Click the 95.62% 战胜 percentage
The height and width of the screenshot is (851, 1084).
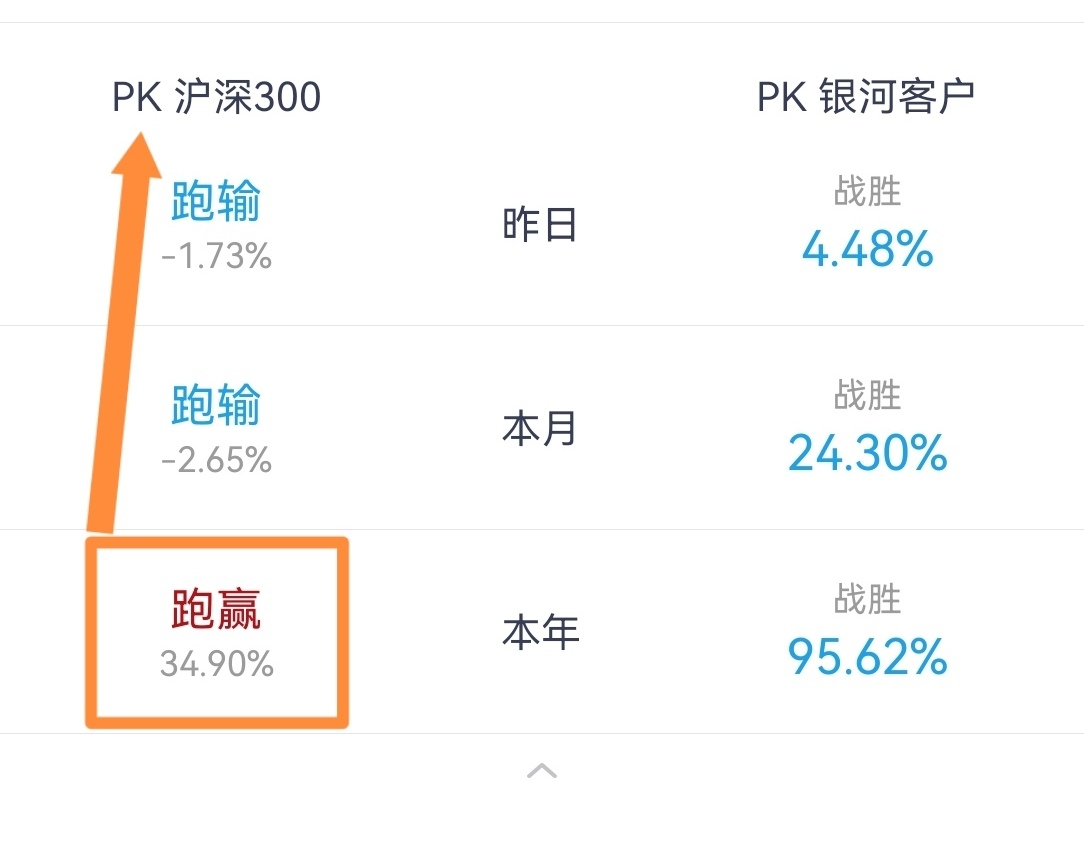(x=867, y=657)
